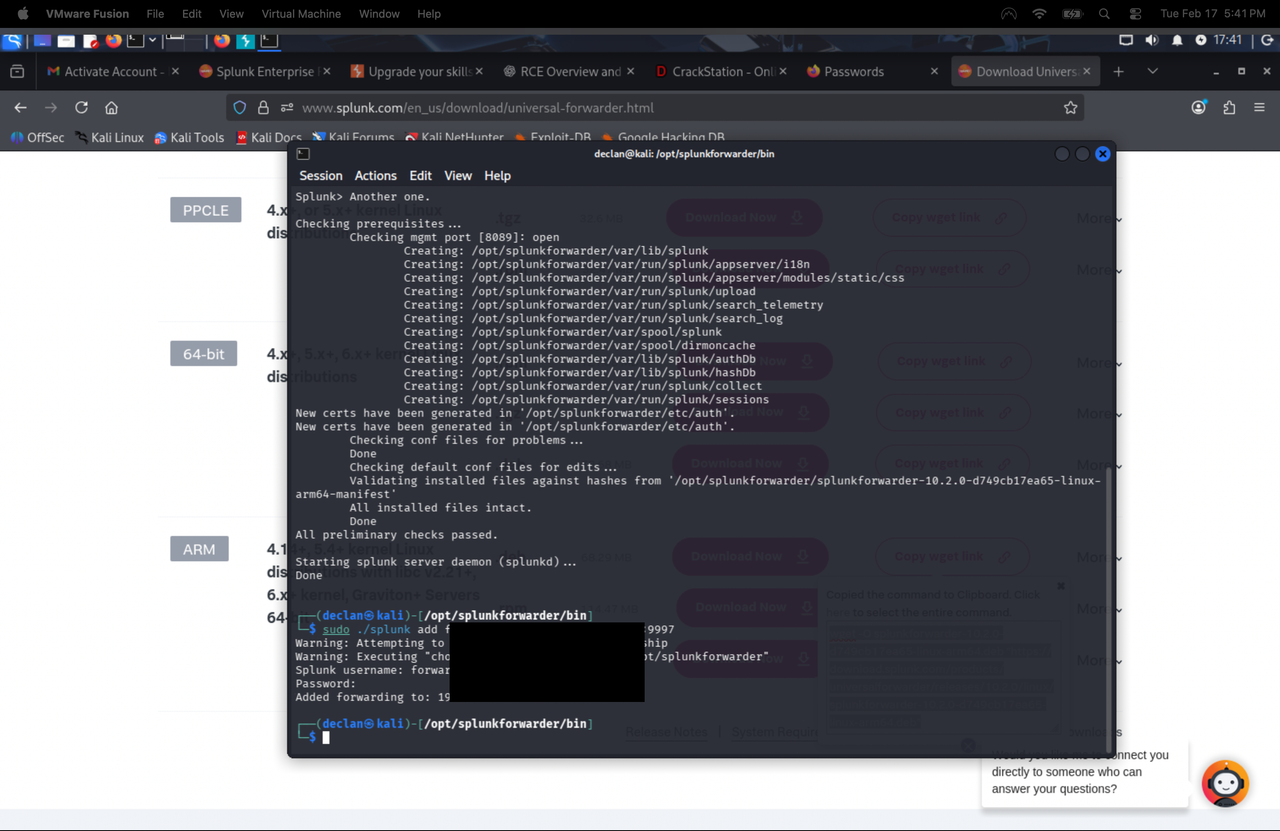Open macOS Control Center icon
1280x831 pixels.
(x=1135, y=14)
